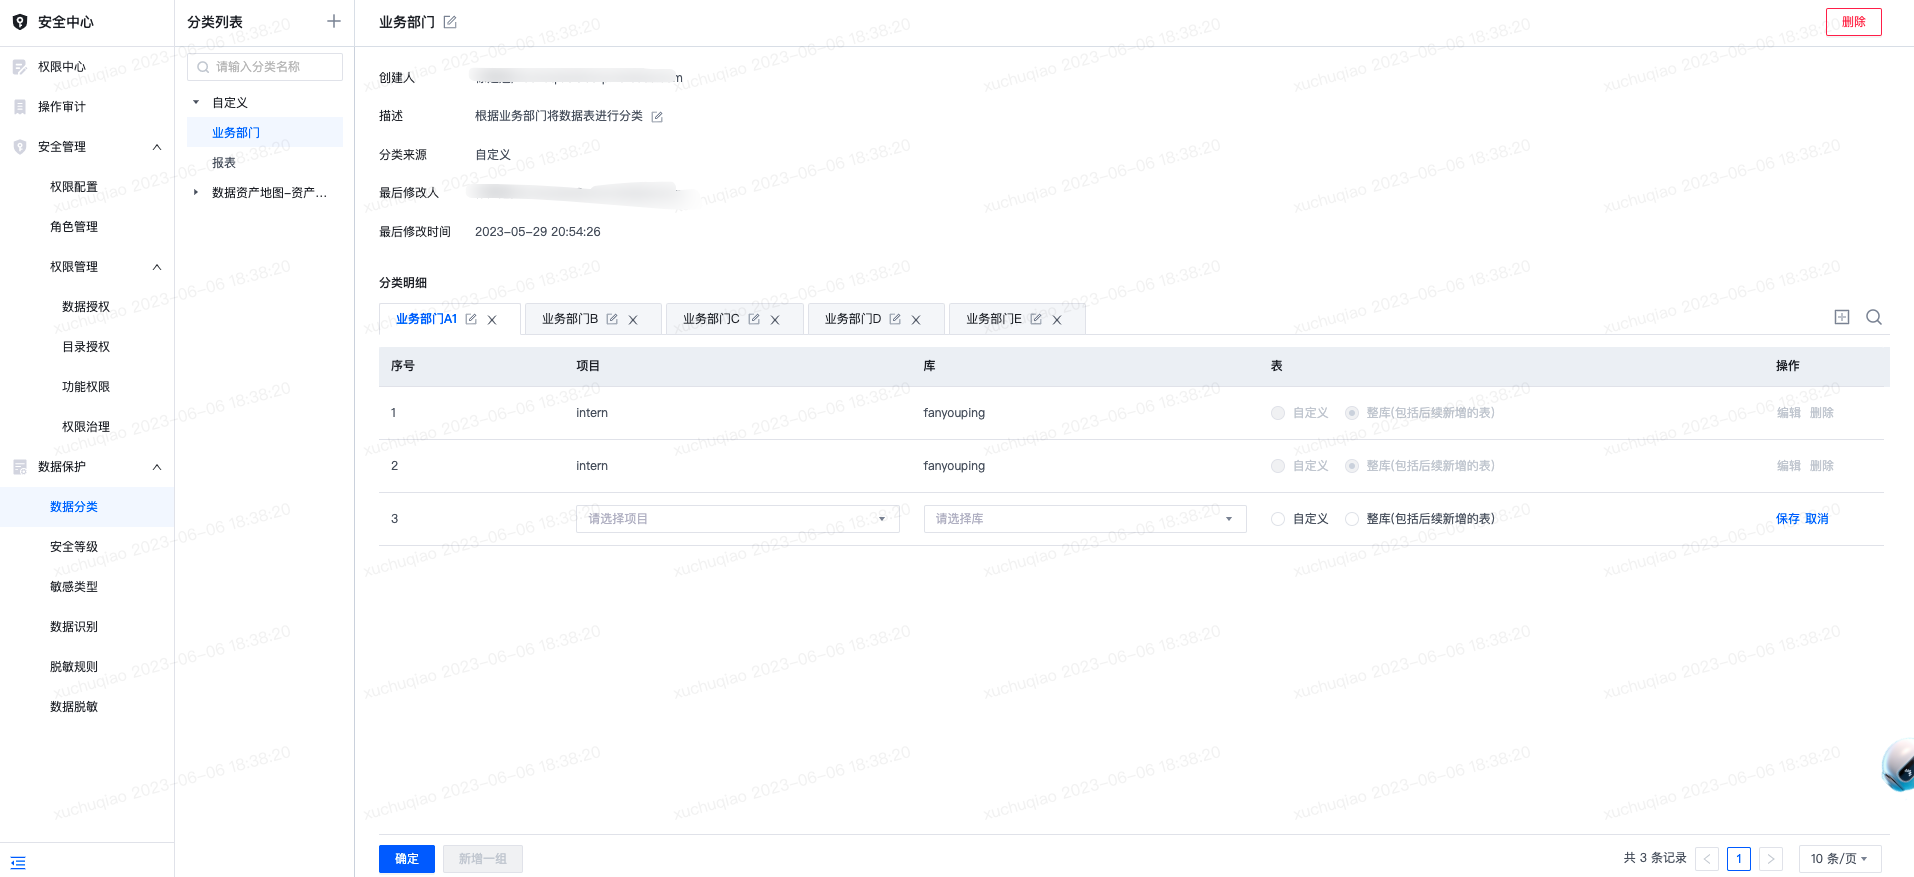Click the blue 确定 button
Screen dimensions: 1914x877
point(407,859)
